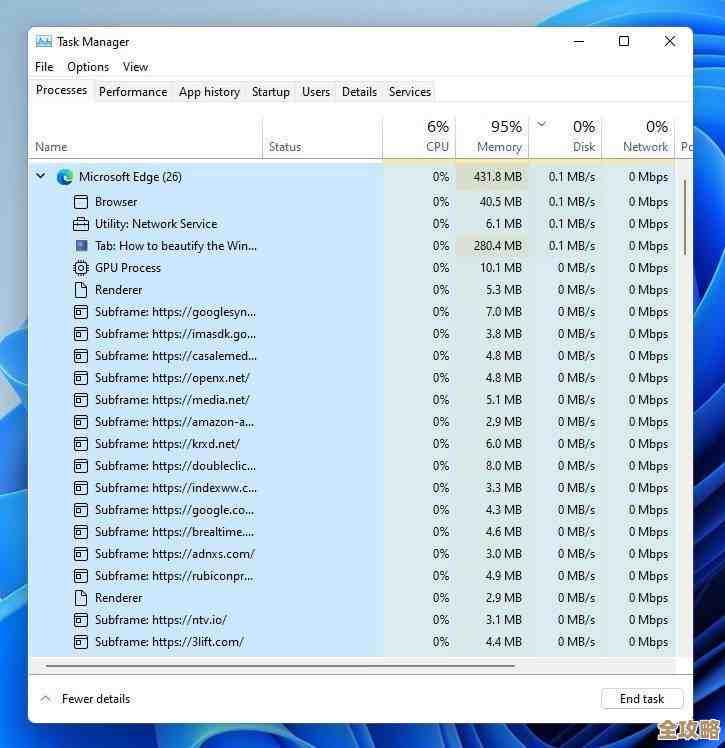Select the Processes tab

click(x=62, y=90)
